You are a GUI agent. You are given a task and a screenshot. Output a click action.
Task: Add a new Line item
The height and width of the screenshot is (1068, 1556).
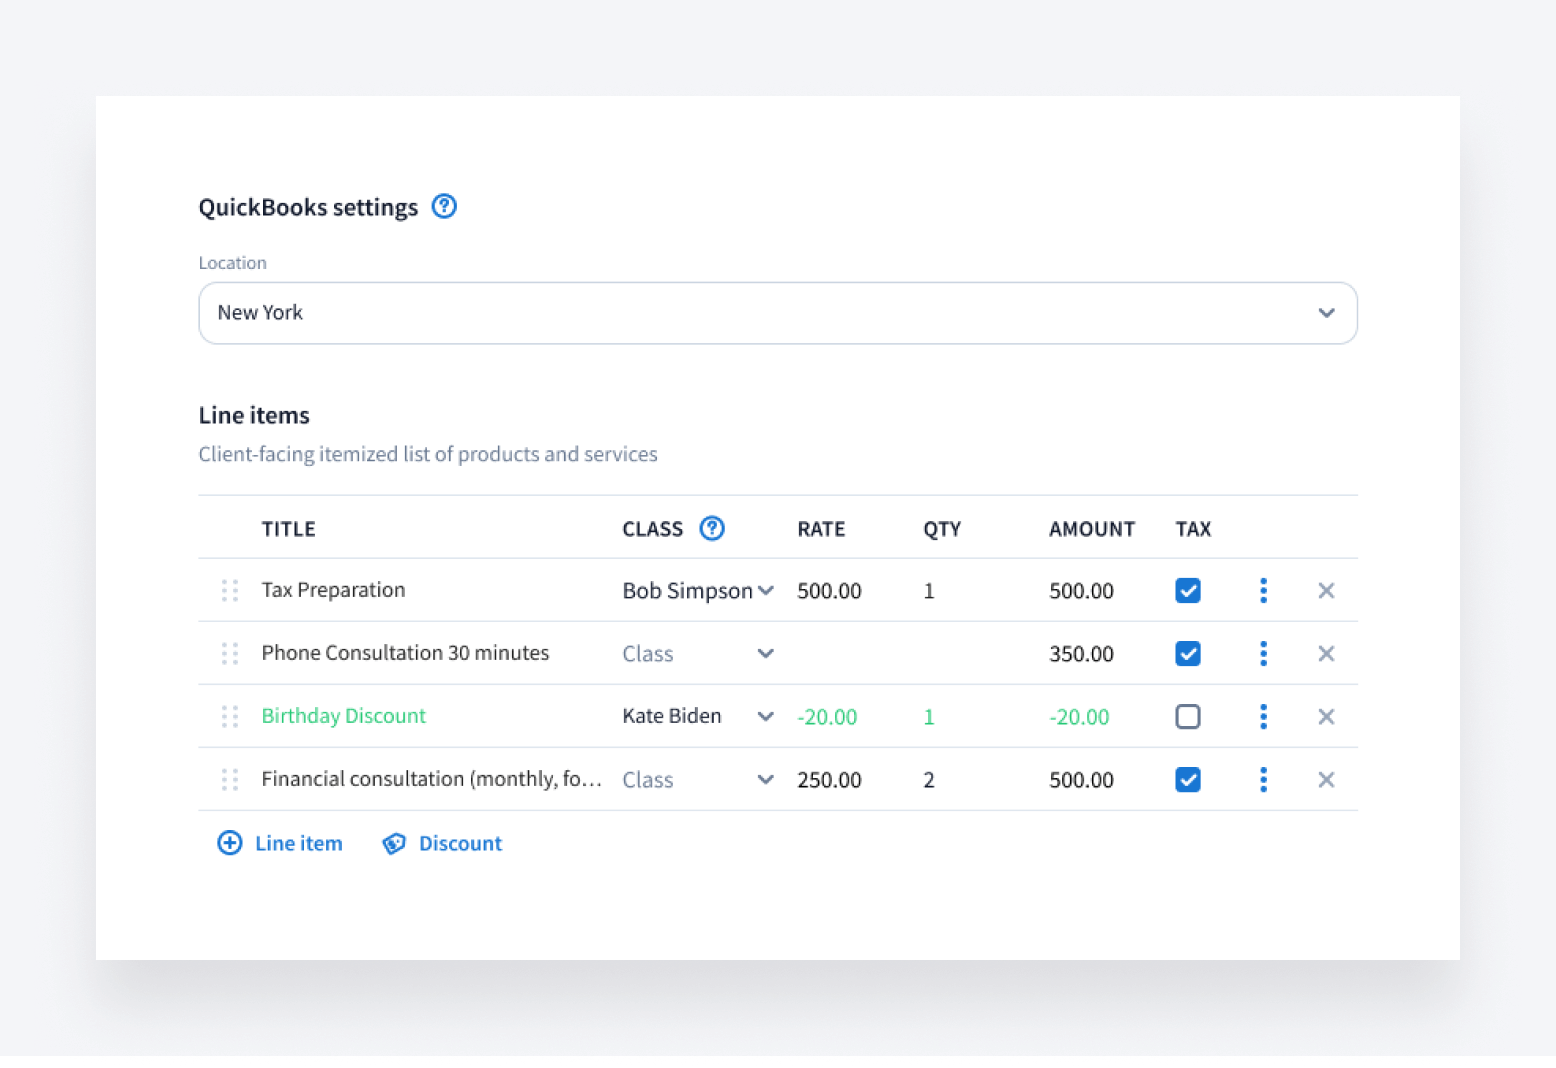click(281, 843)
